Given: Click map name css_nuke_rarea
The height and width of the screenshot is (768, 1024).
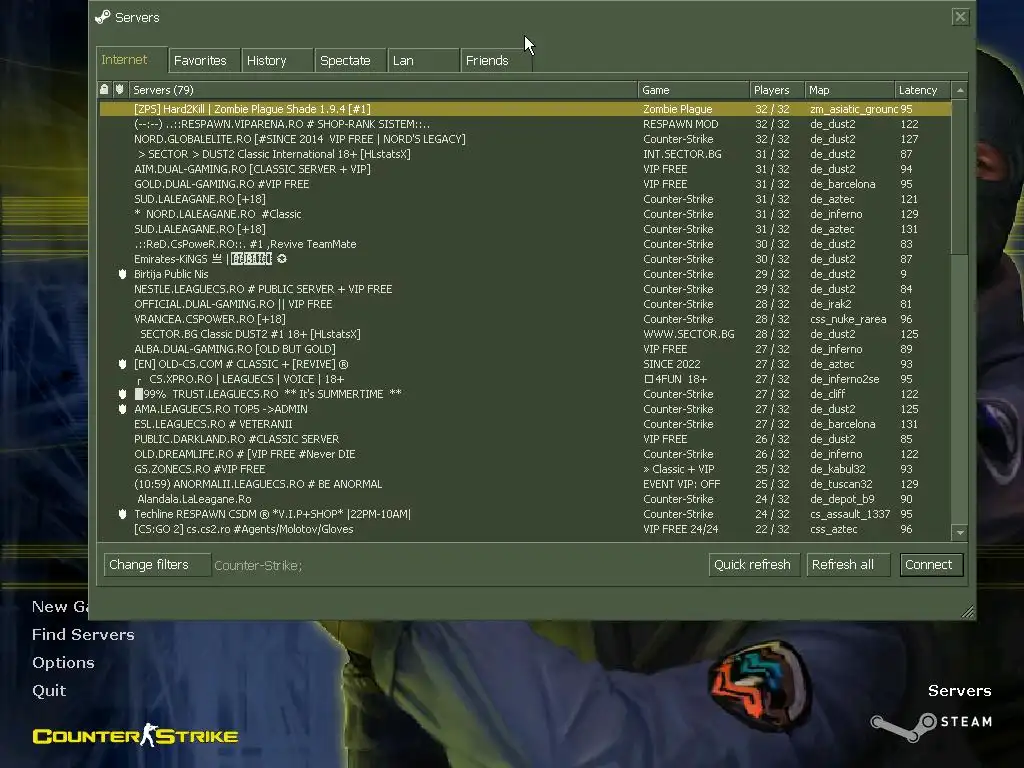Looking at the screenshot, I should 848,319.
